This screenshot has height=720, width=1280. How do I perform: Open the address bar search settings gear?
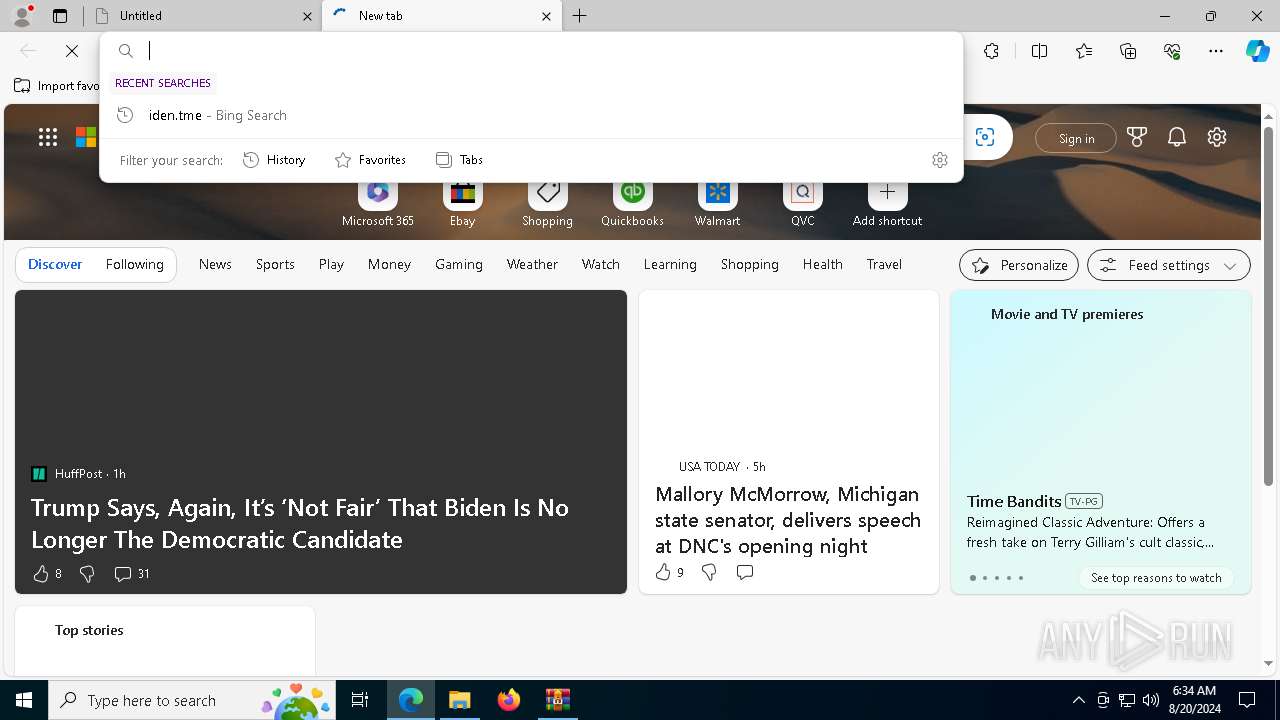pos(940,160)
